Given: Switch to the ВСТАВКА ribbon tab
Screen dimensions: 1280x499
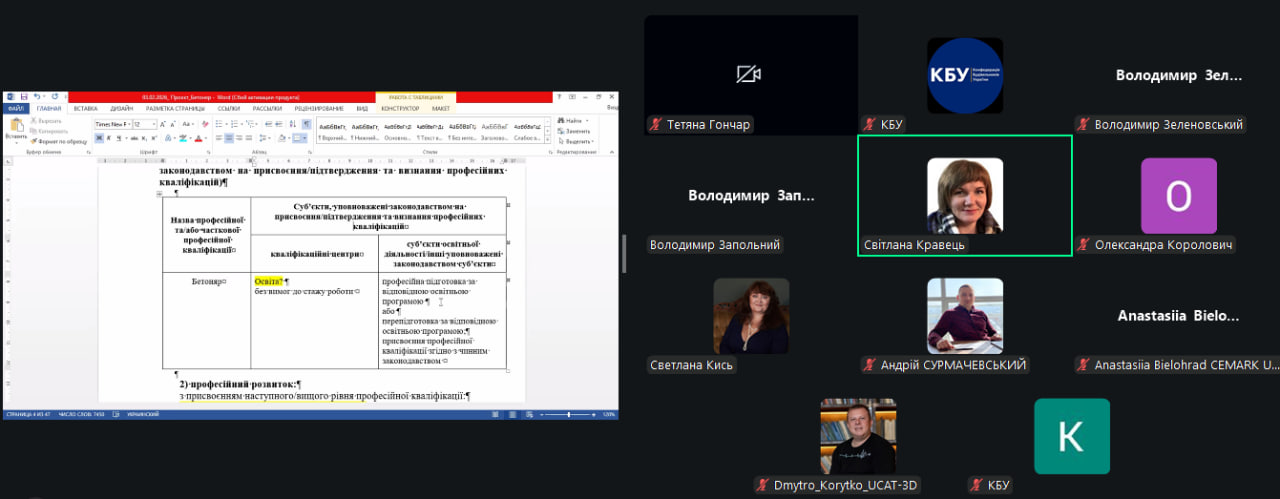Looking at the screenshot, I should tap(85, 108).
